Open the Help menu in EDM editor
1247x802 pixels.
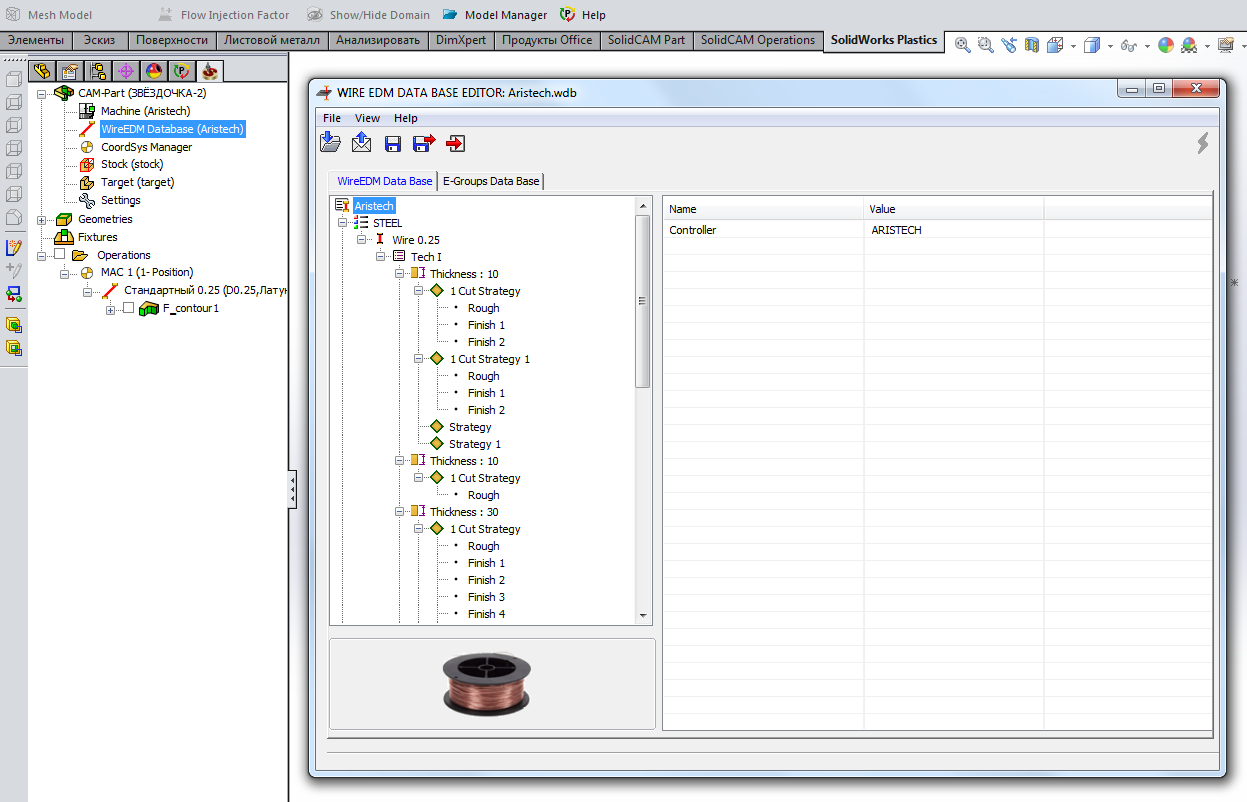tap(405, 118)
